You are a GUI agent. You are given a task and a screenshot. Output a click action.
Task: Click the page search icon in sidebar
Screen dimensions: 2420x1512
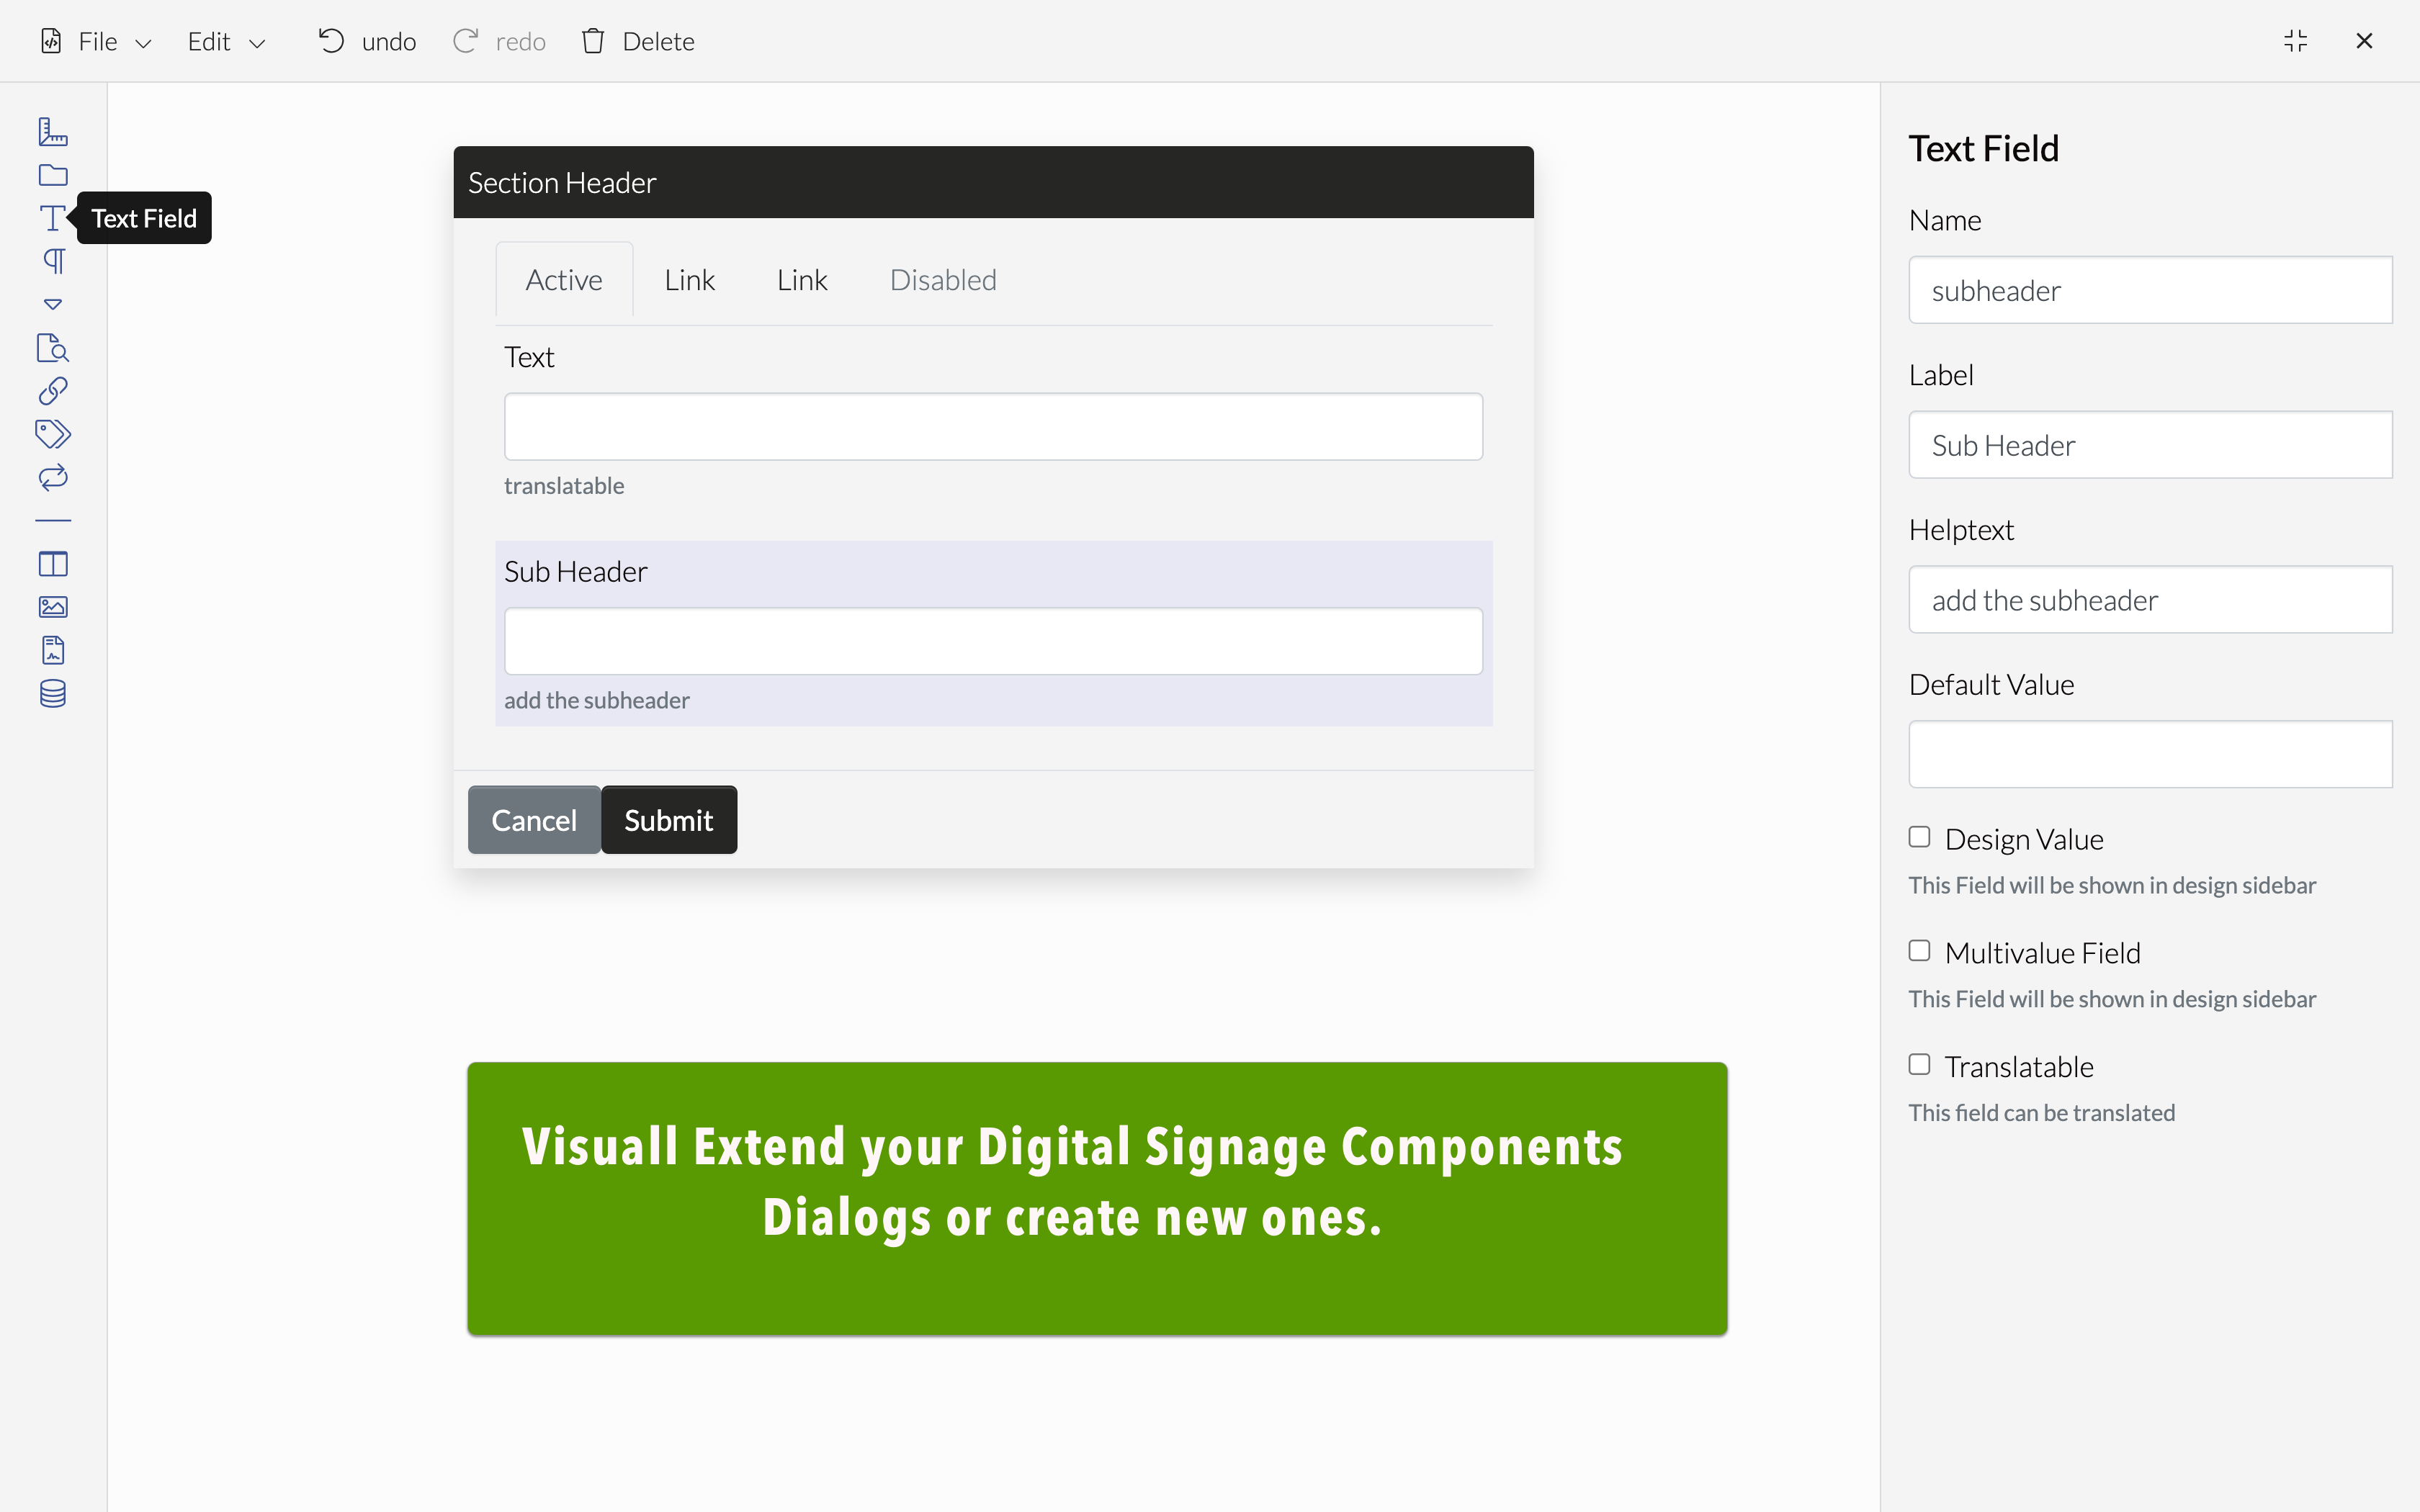[x=53, y=348]
